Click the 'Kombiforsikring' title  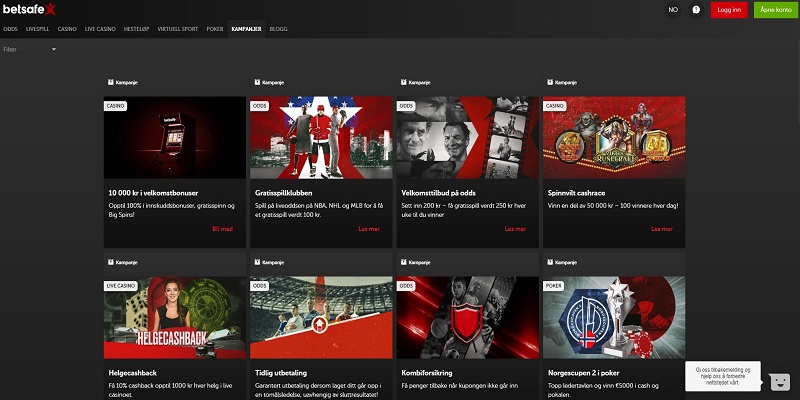coord(427,373)
